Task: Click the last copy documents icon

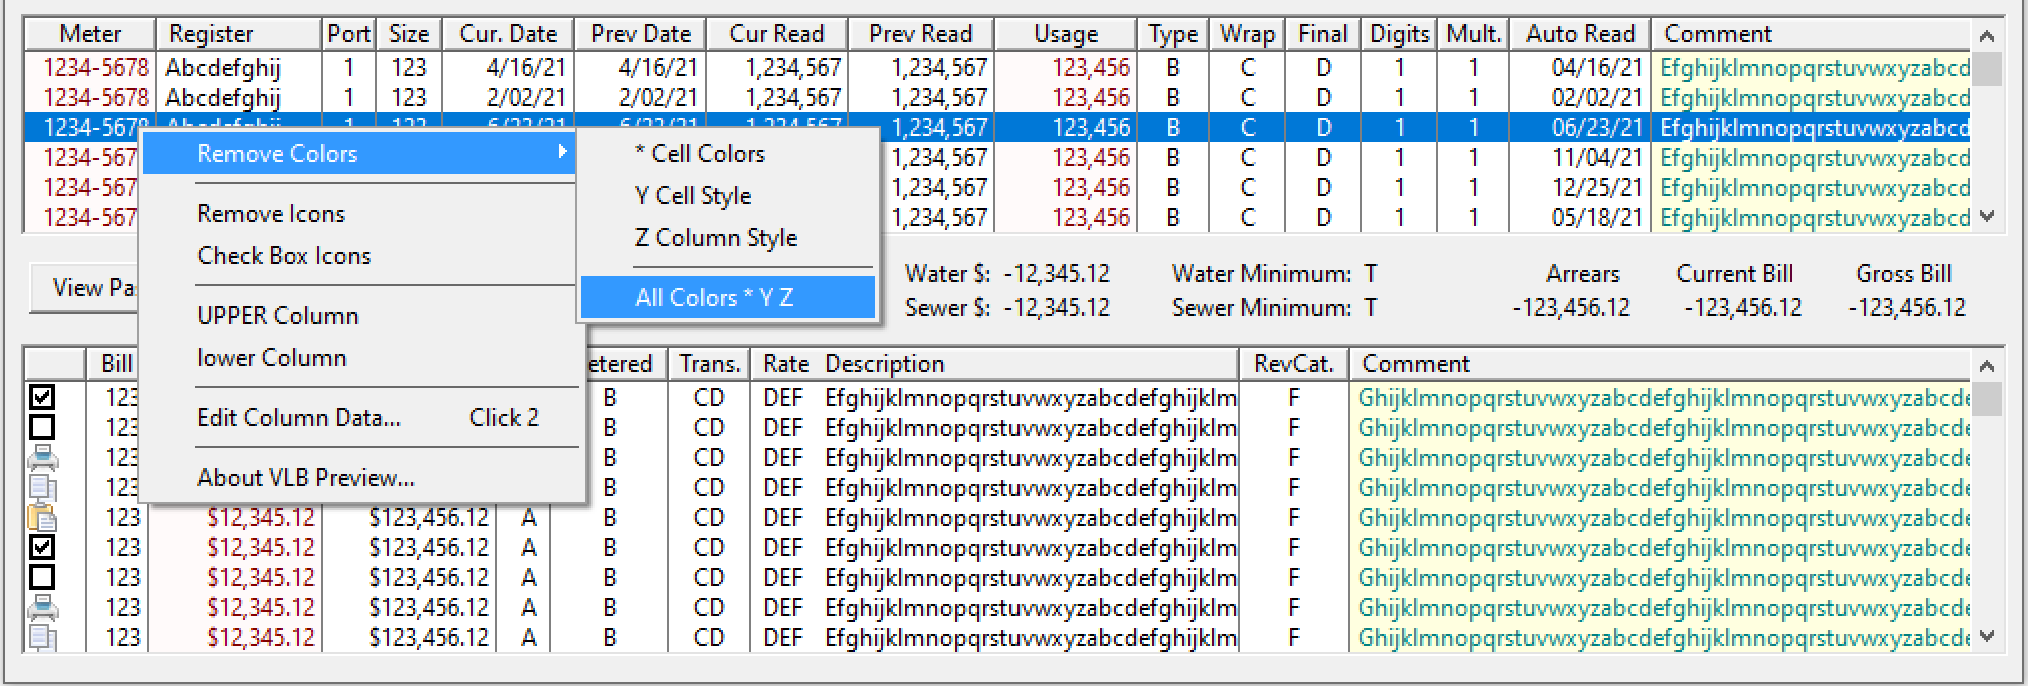Action: (x=42, y=637)
